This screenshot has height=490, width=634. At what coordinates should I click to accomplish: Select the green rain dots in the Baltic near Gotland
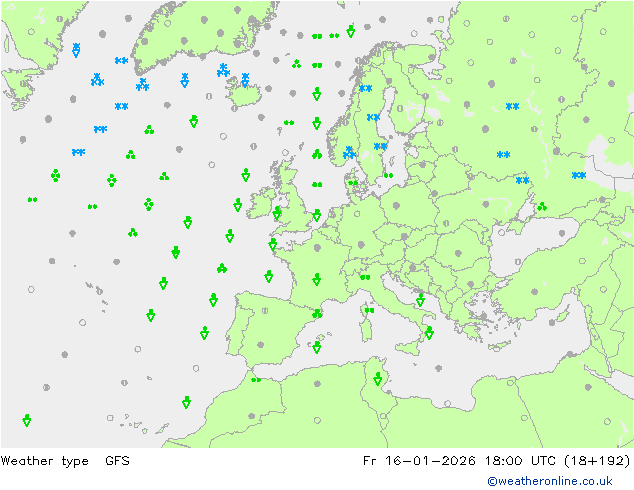[x=389, y=175]
